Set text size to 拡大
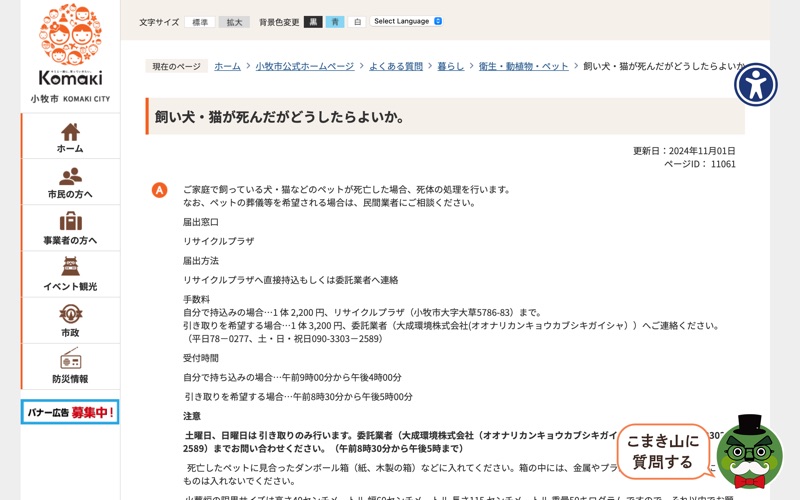Viewport: 800px width, 500px height. (x=234, y=22)
